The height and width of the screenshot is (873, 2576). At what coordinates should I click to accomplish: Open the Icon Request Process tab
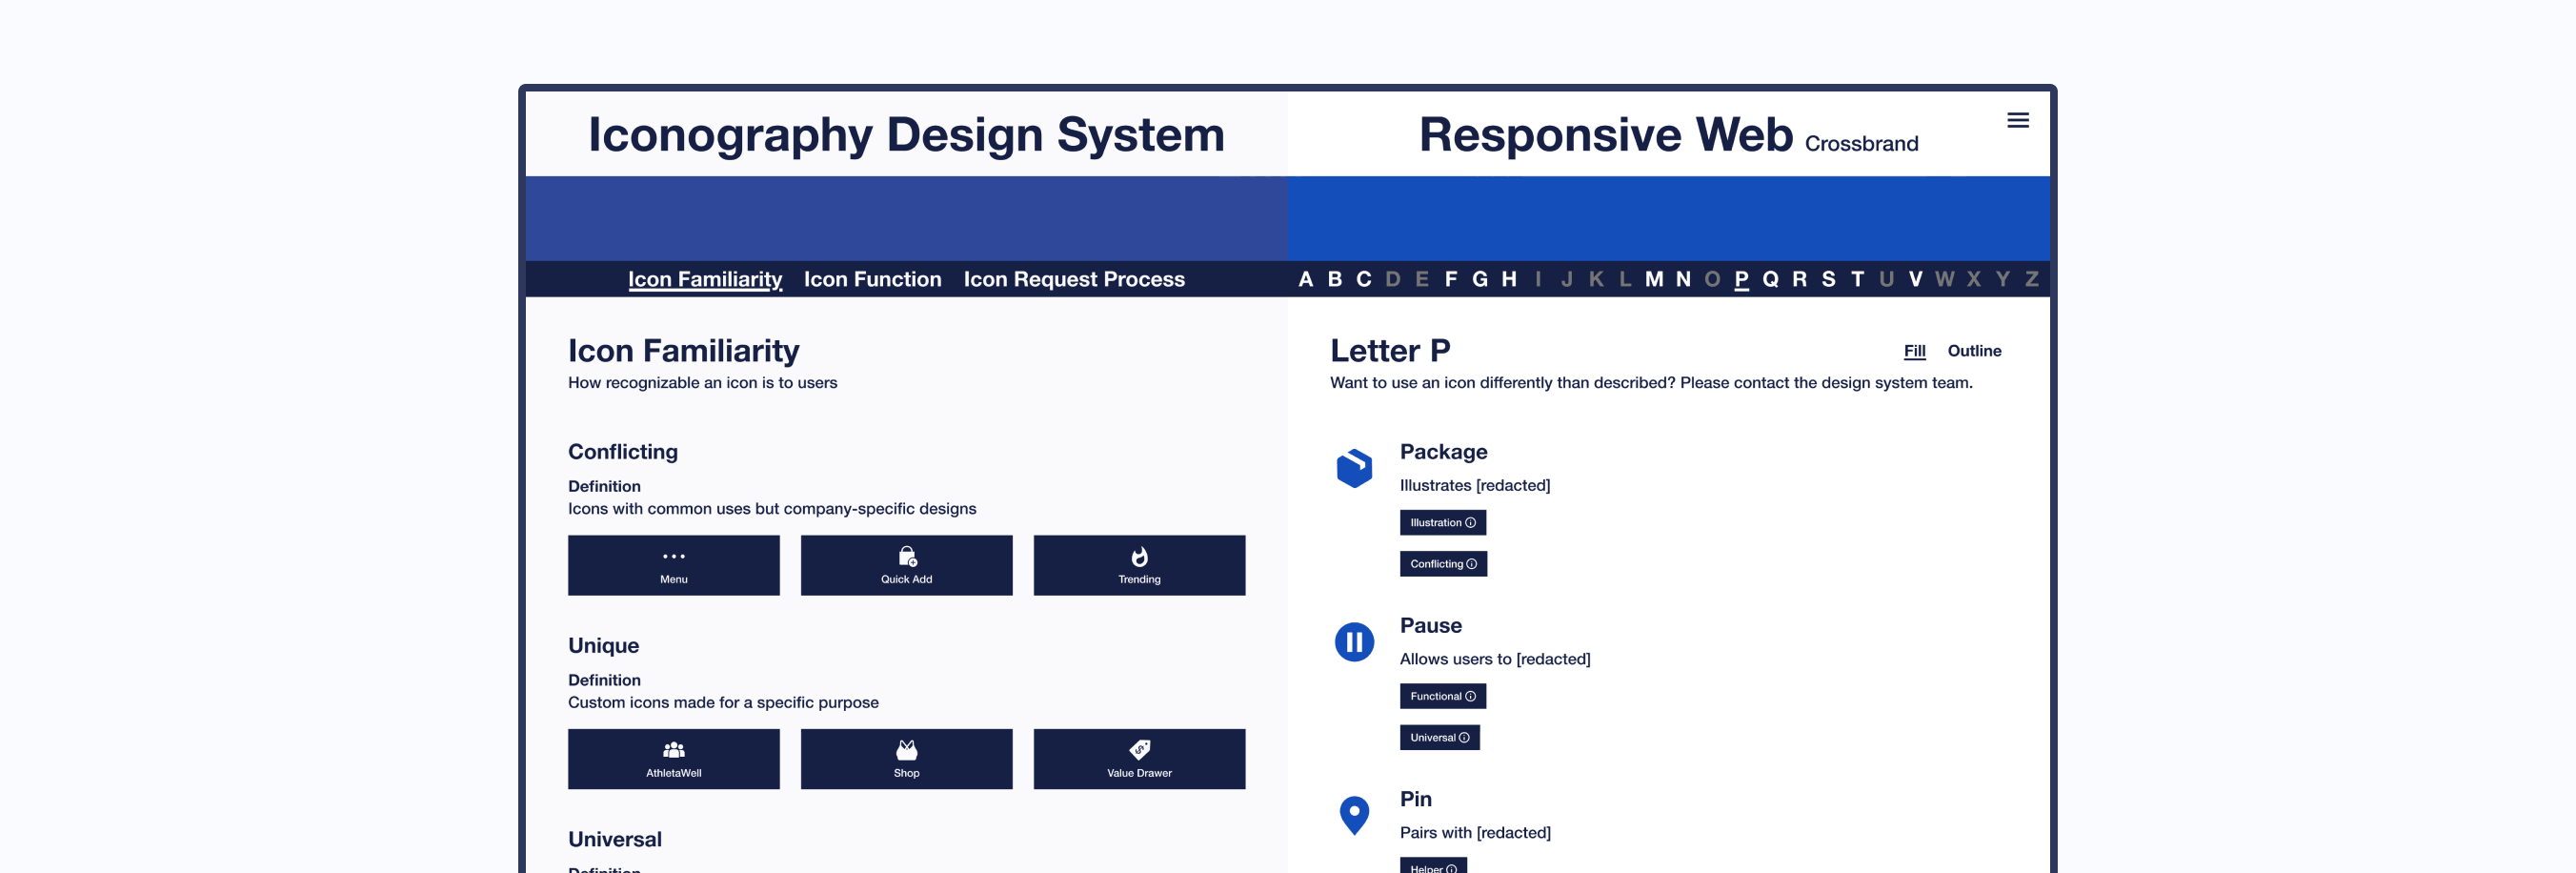1073,279
